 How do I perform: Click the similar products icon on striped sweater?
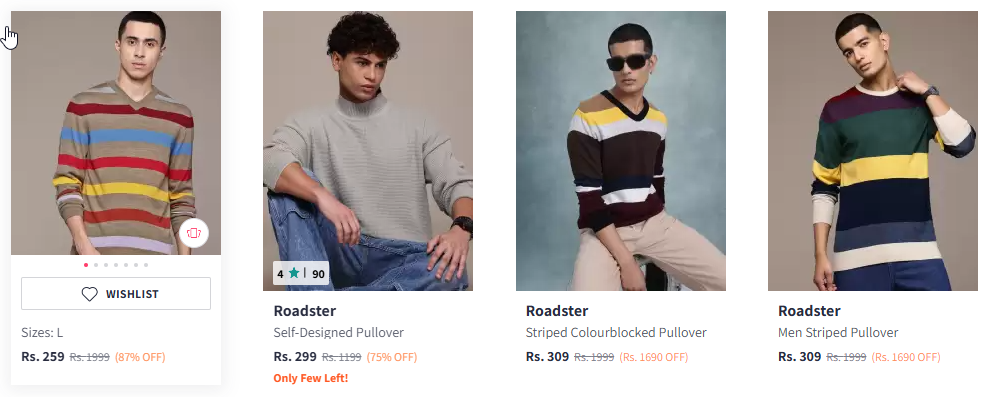tap(193, 233)
